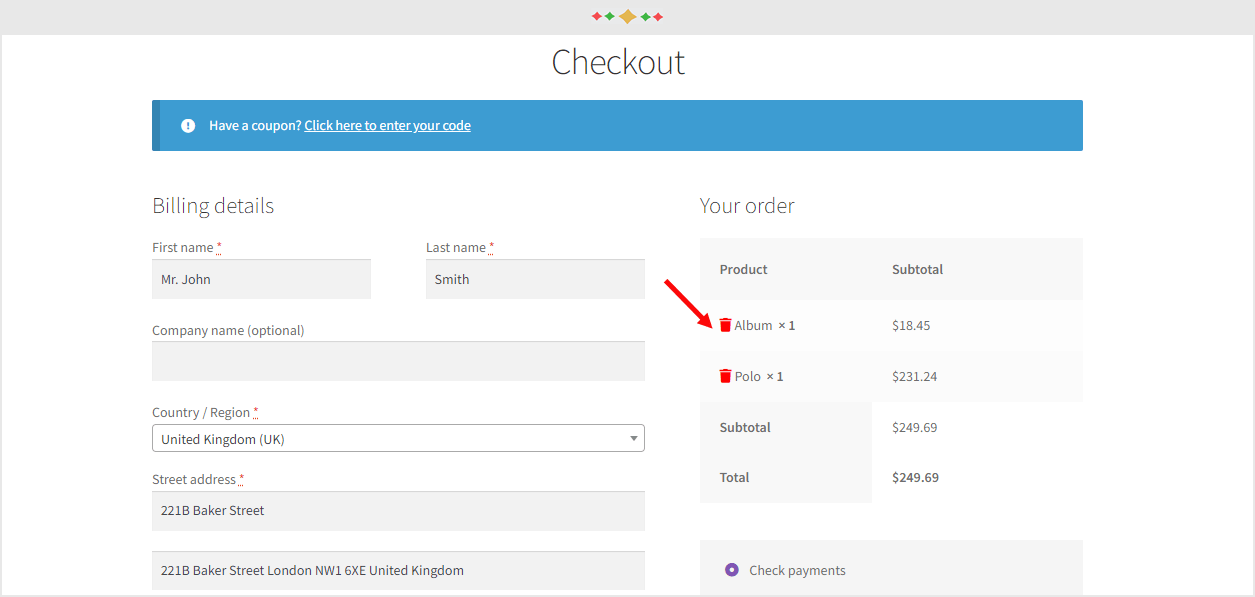Click the Country dropdown arrow
1255x597 pixels.
(x=633, y=439)
